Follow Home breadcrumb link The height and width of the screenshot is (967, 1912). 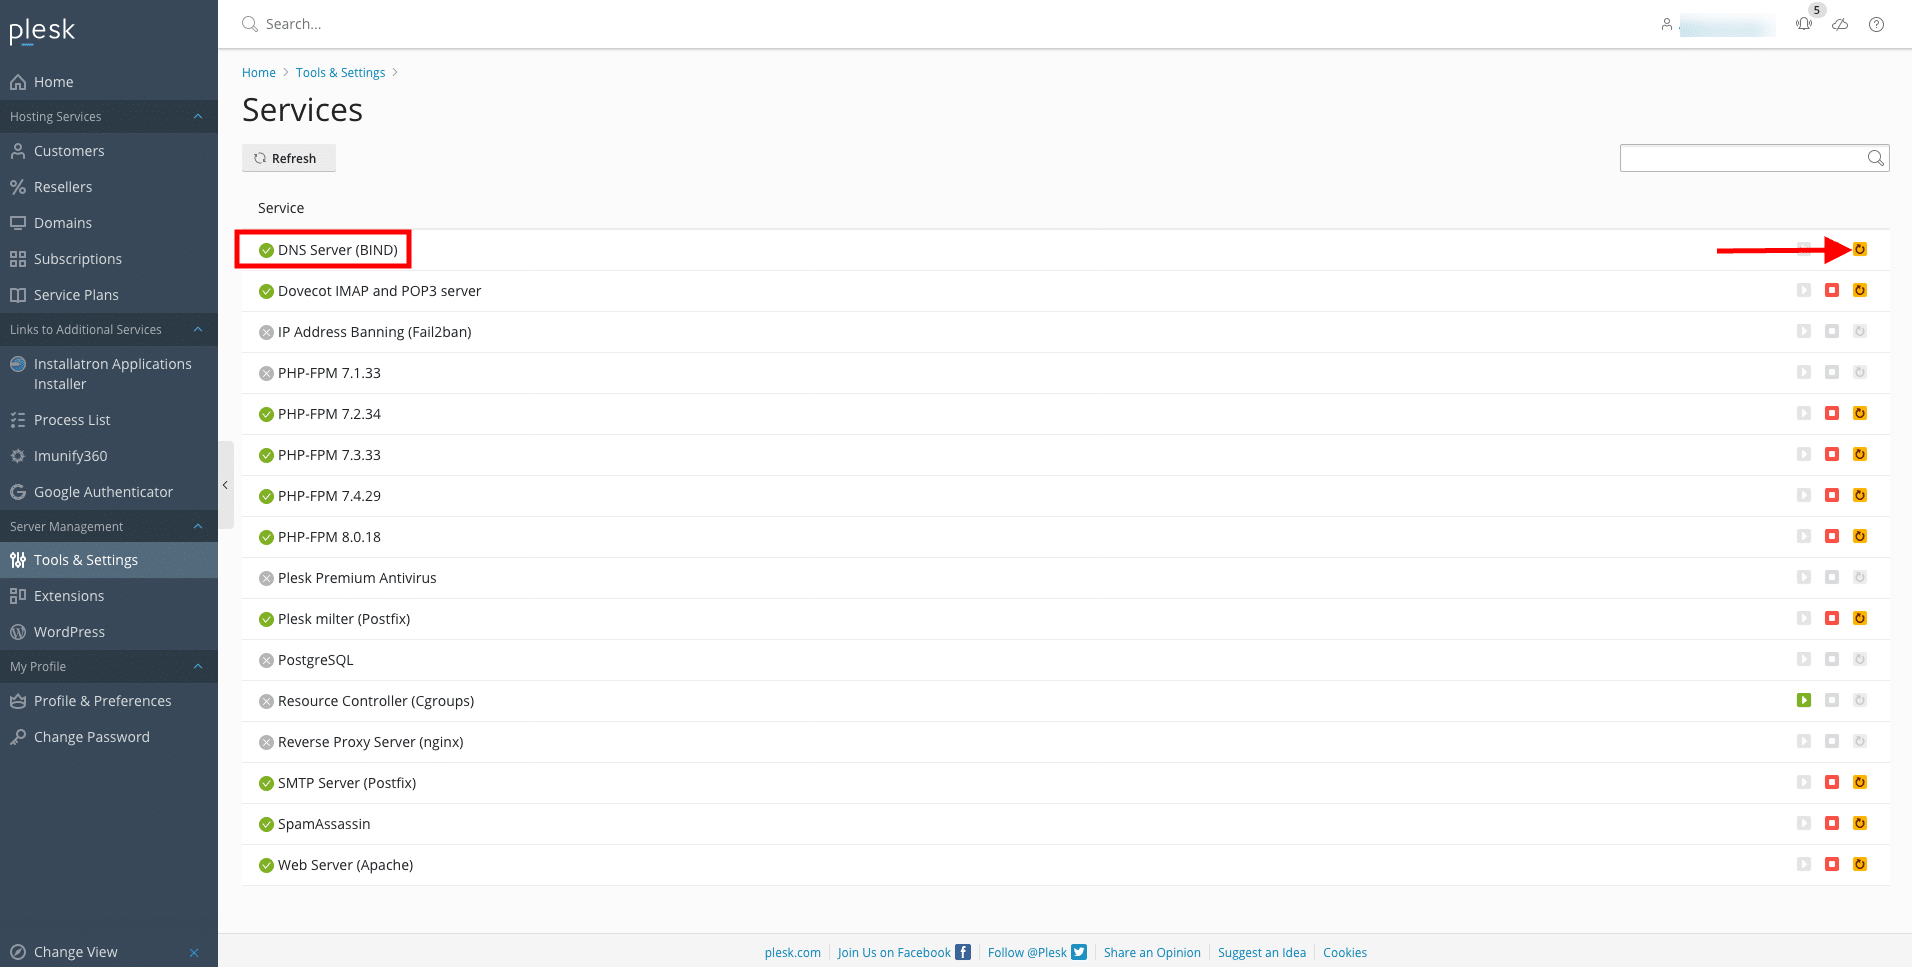click(259, 73)
